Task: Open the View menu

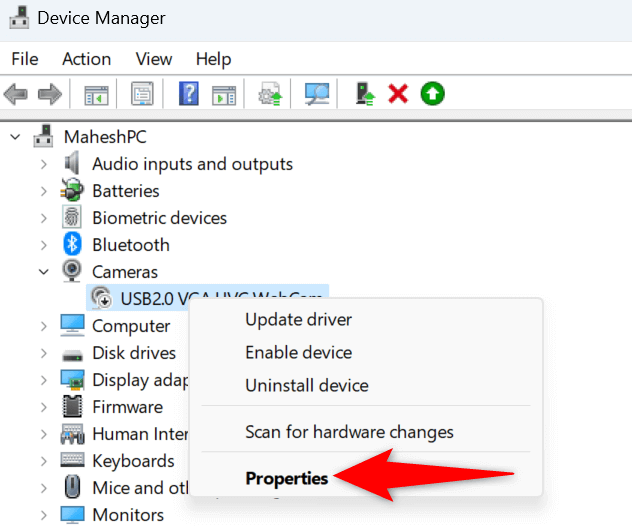Action: tap(154, 59)
